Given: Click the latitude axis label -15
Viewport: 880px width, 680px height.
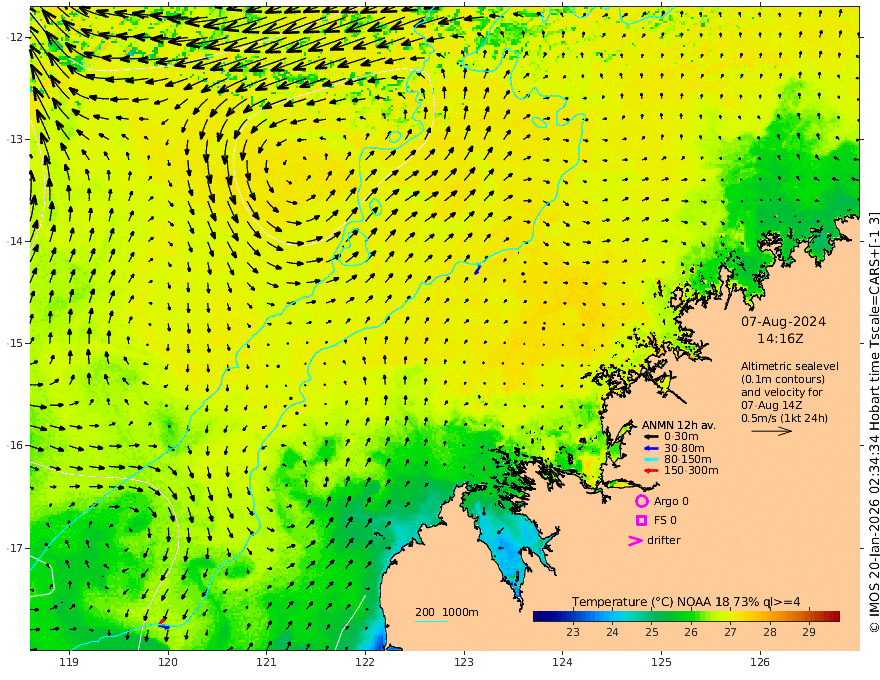Looking at the screenshot, I should (x=16, y=343).
